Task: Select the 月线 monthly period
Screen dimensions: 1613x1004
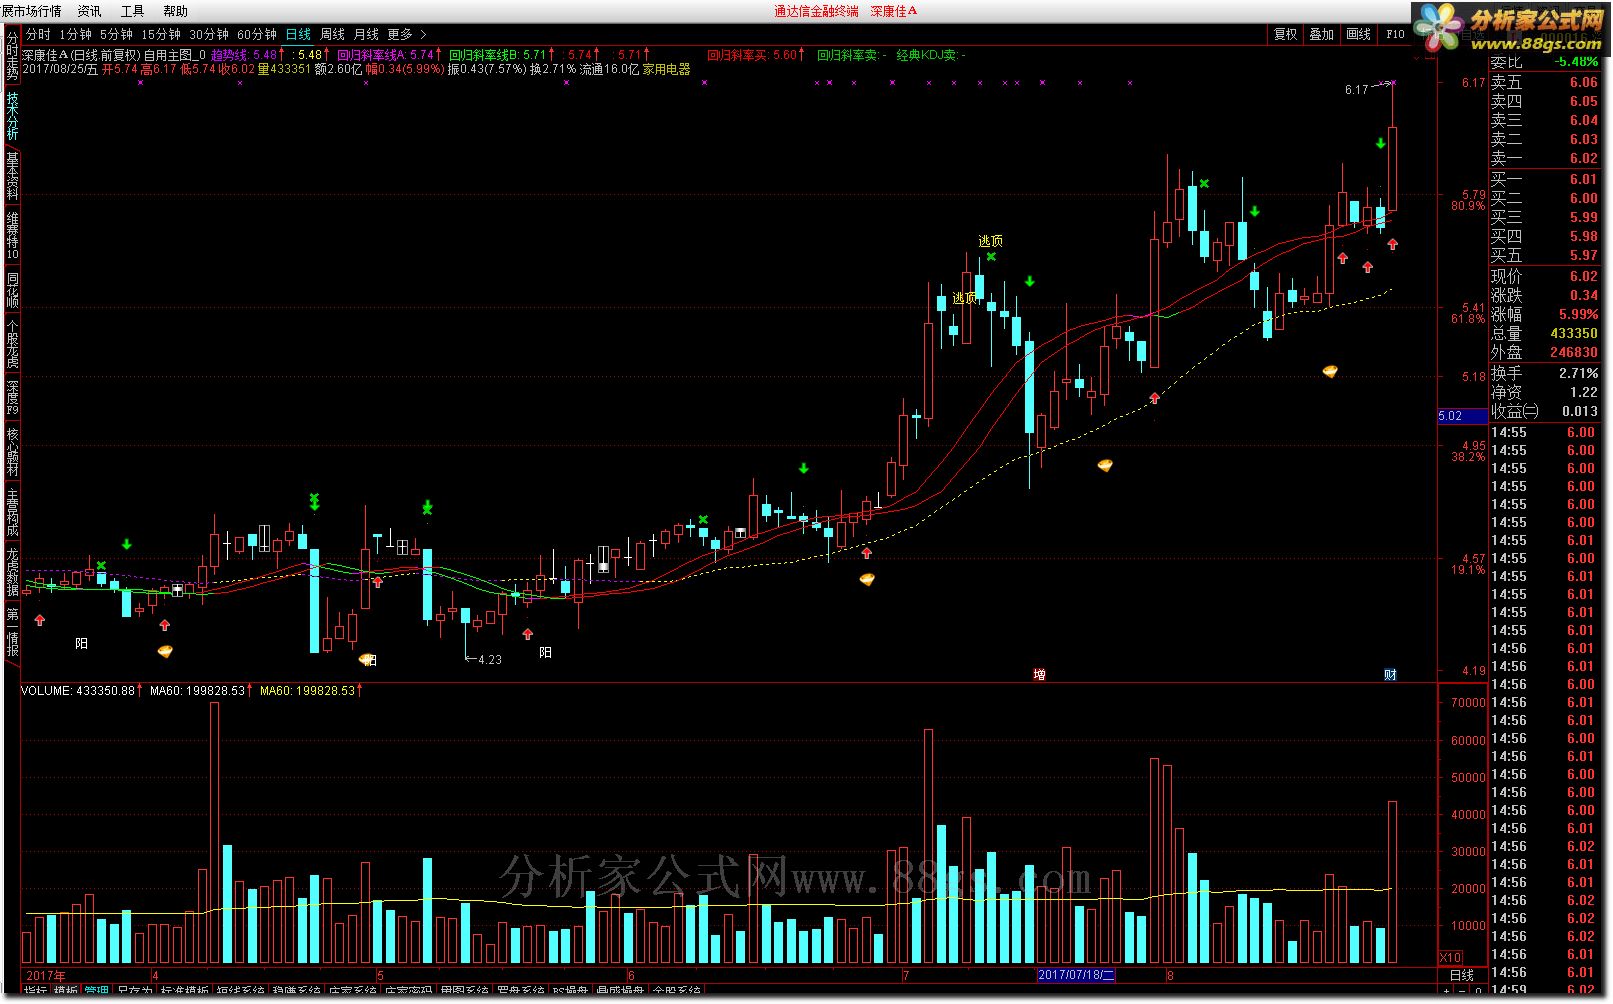Action: tap(366, 34)
